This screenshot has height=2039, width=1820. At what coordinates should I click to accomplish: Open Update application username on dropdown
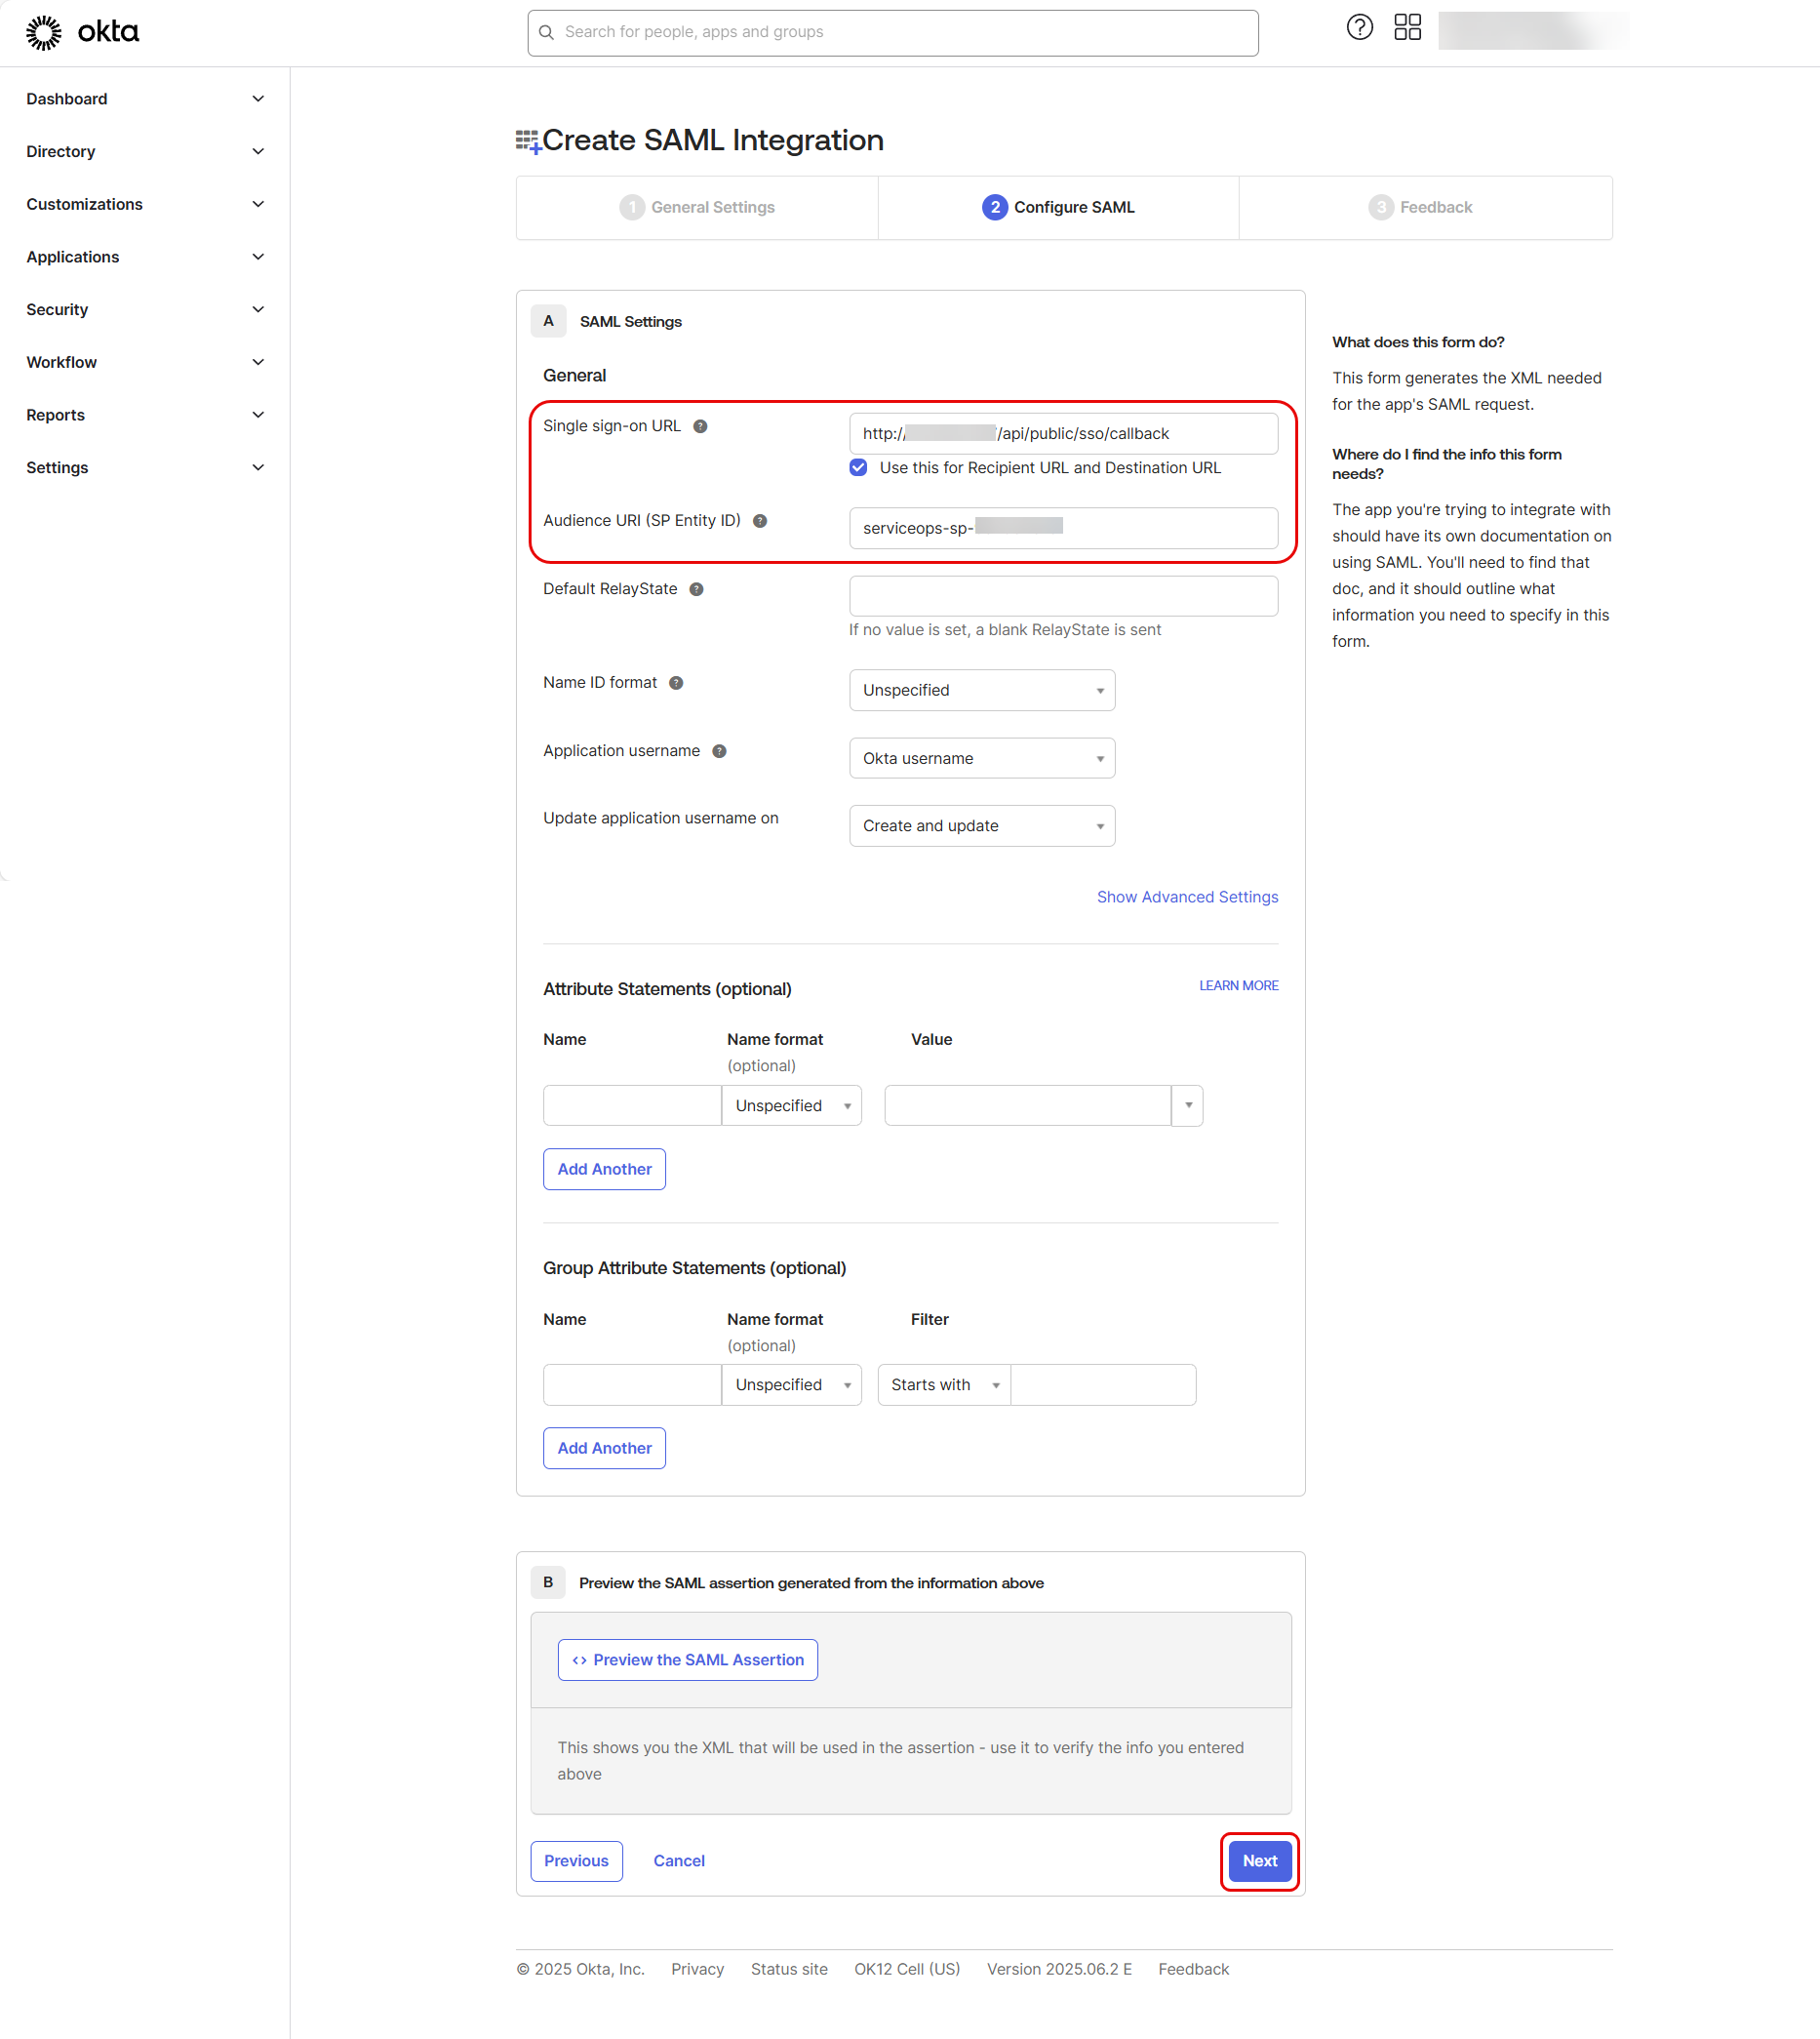[x=981, y=826]
